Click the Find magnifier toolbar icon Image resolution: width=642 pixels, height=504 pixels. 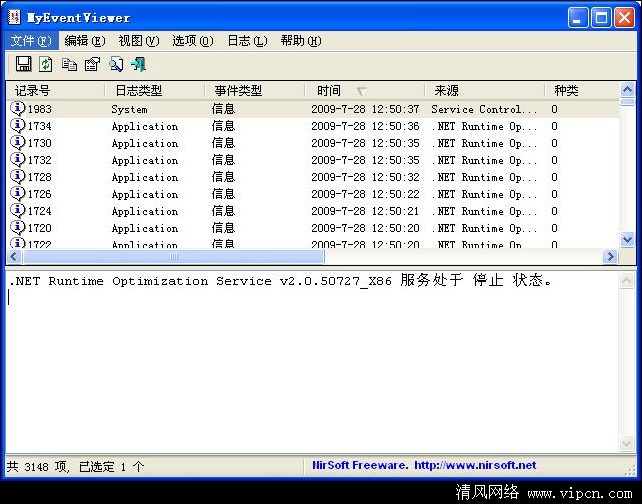[x=116, y=64]
